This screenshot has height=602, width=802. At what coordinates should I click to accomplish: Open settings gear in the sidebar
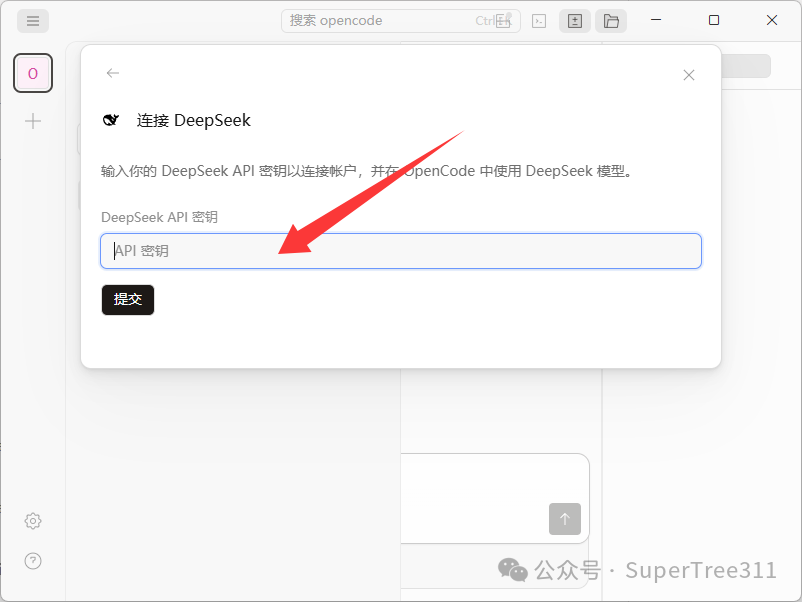point(33,521)
